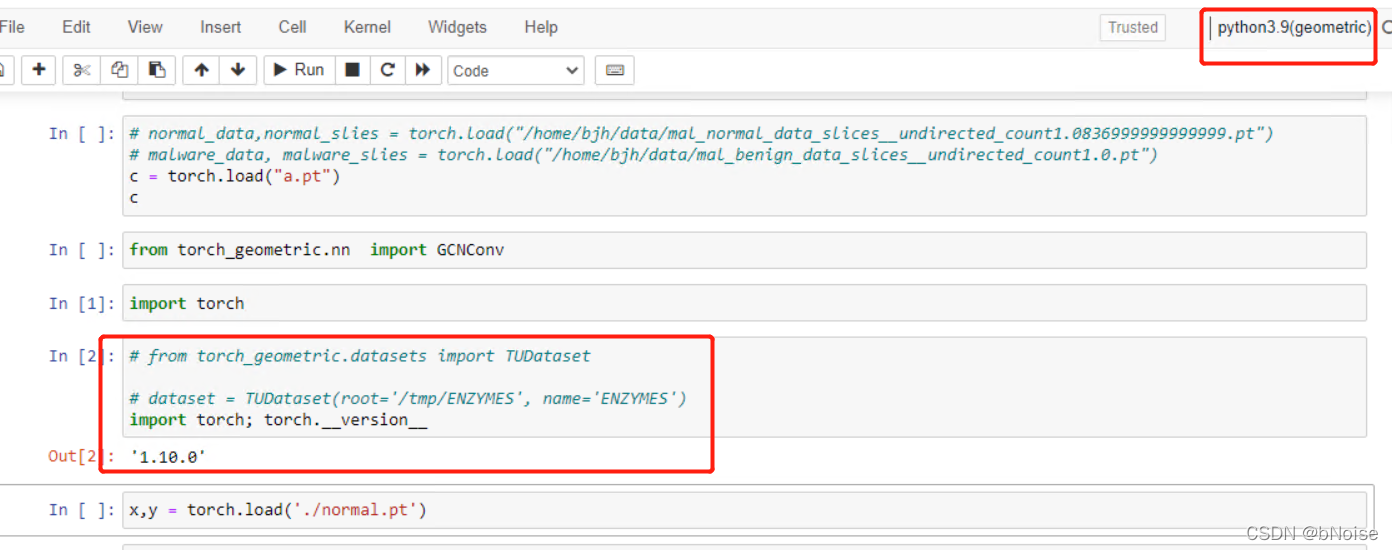Click the python3.9(geometric) kernel name
Image resolution: width=1393 pixels, height=550 pixels.
tap(1294, 28)
